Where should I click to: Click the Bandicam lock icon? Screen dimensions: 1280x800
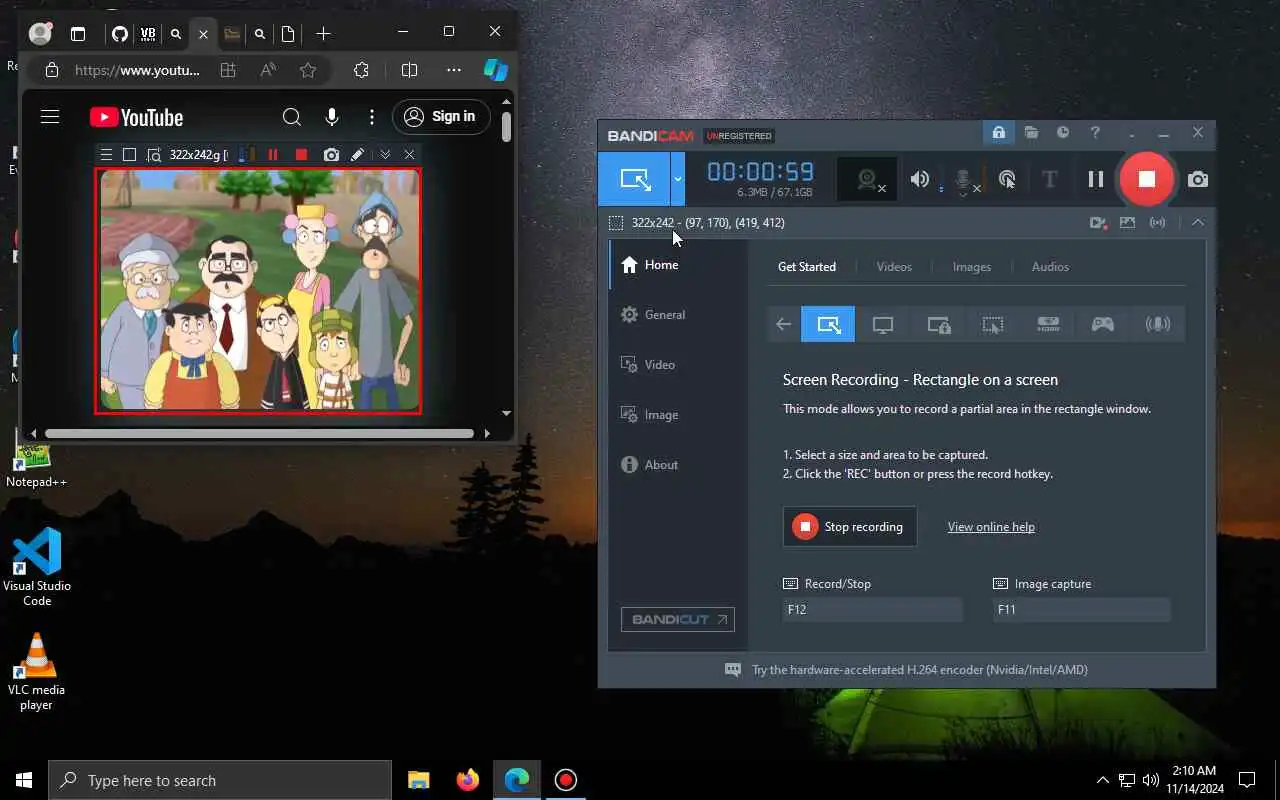click(x=998, y=133)
